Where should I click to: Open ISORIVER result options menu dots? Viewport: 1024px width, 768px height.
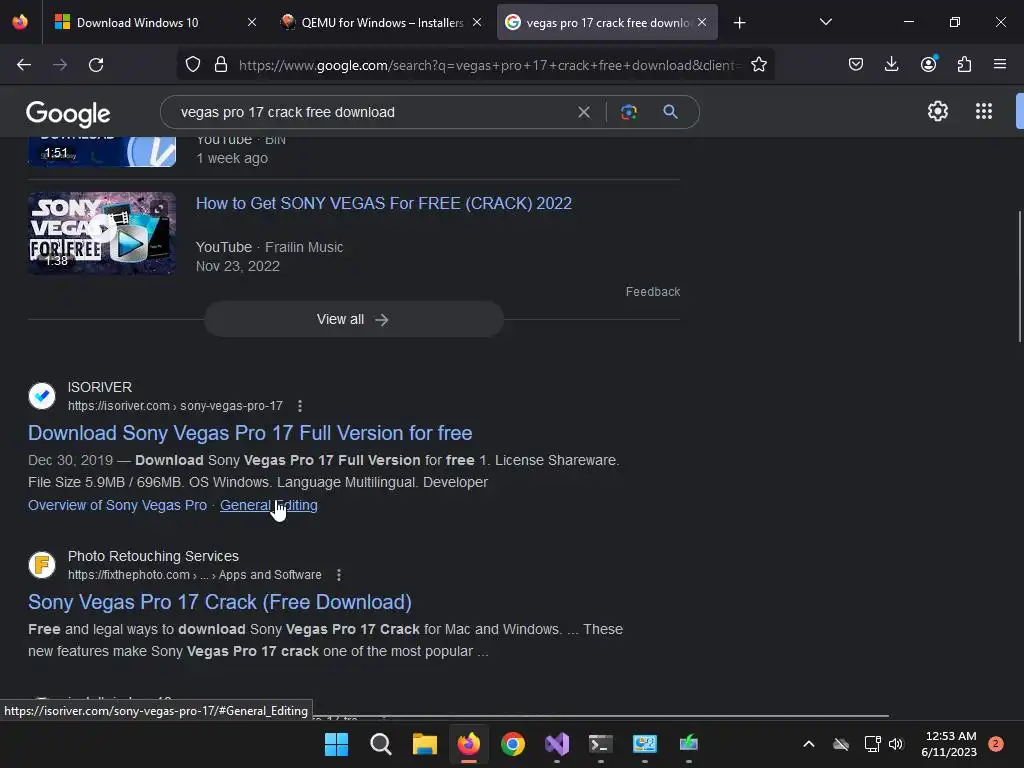pos(300,406)
